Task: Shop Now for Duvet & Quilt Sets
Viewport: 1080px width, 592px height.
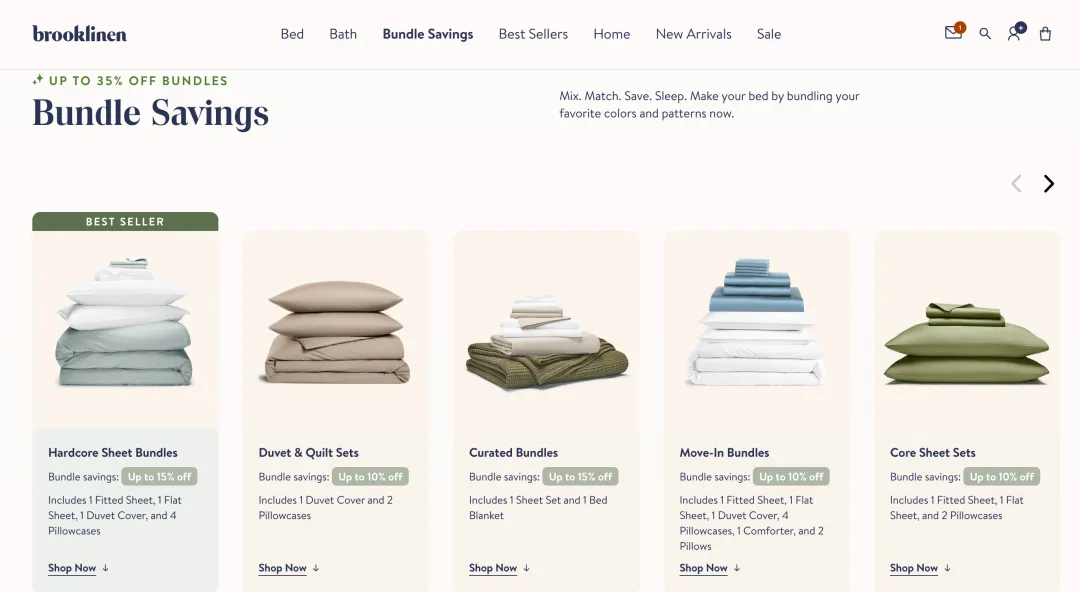Action: pos(282,568)
